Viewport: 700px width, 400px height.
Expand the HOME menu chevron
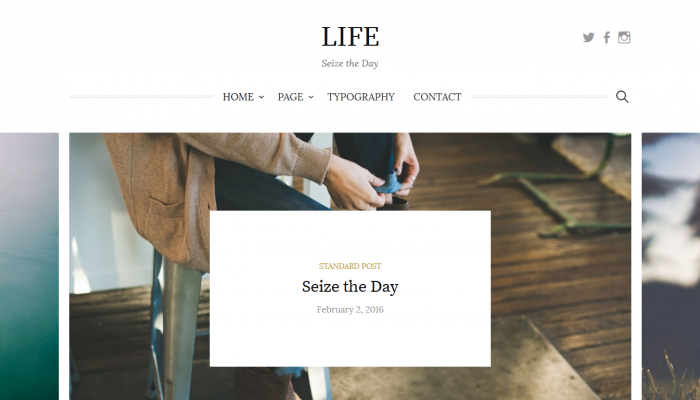tap(262, 97)
